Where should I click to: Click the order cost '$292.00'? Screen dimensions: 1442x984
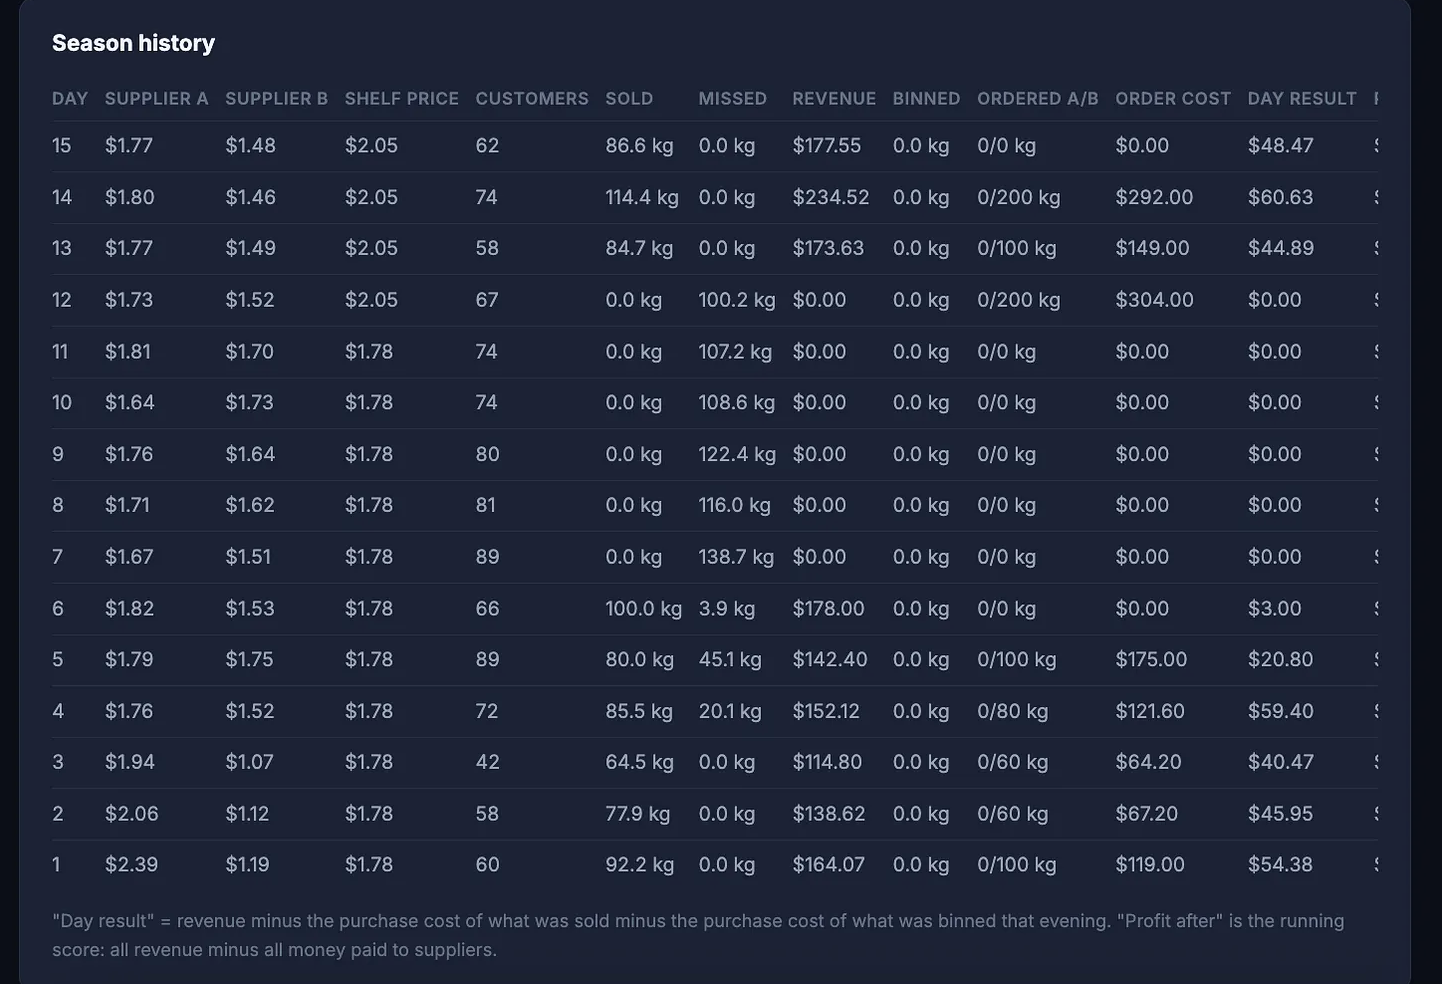click(1155, 198)
